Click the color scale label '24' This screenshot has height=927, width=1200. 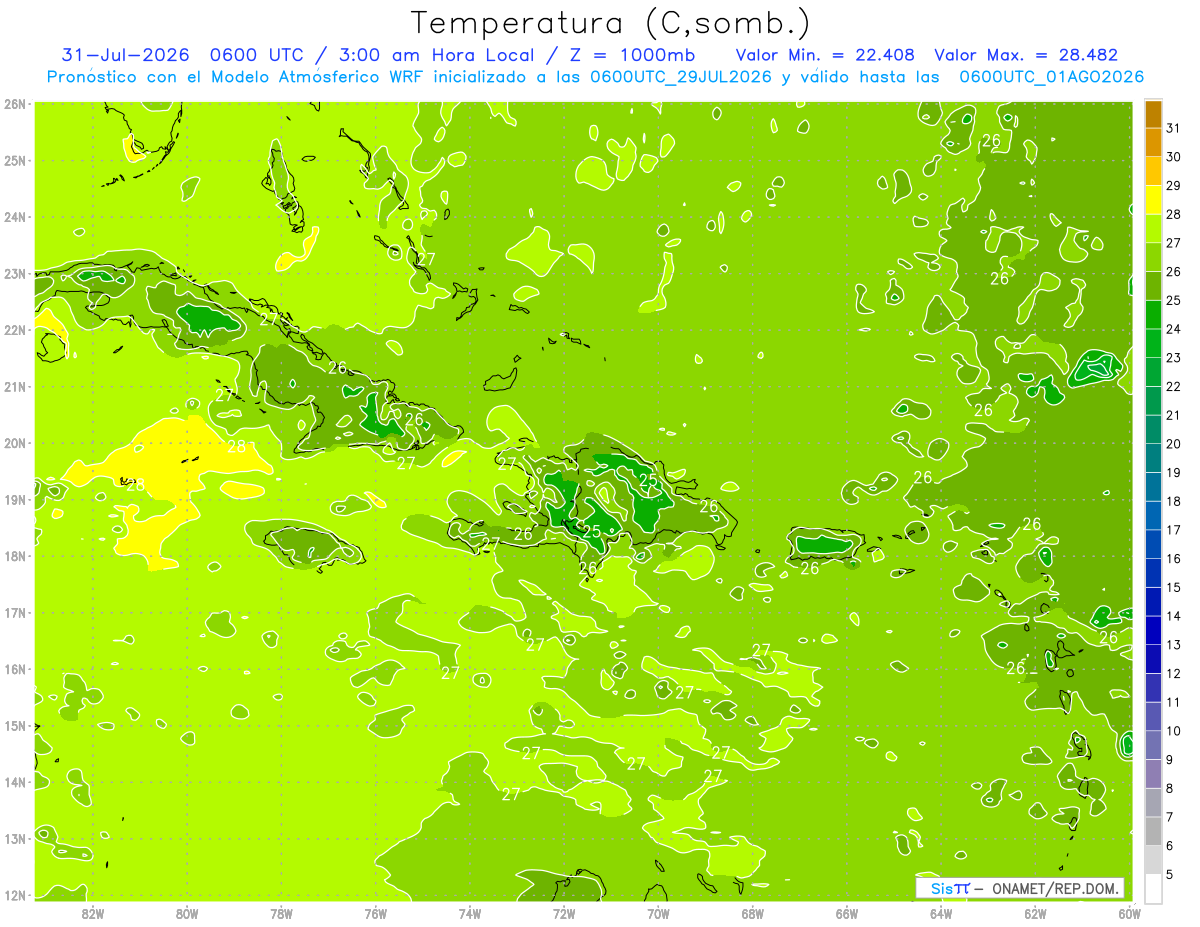tap(1174, 329)
